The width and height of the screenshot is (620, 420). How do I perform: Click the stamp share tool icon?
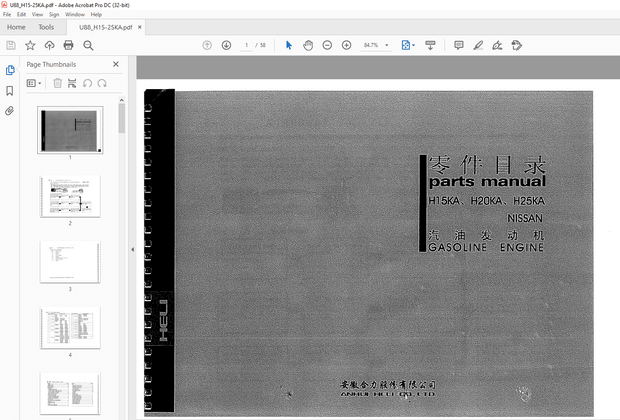[x=516, y=45]
